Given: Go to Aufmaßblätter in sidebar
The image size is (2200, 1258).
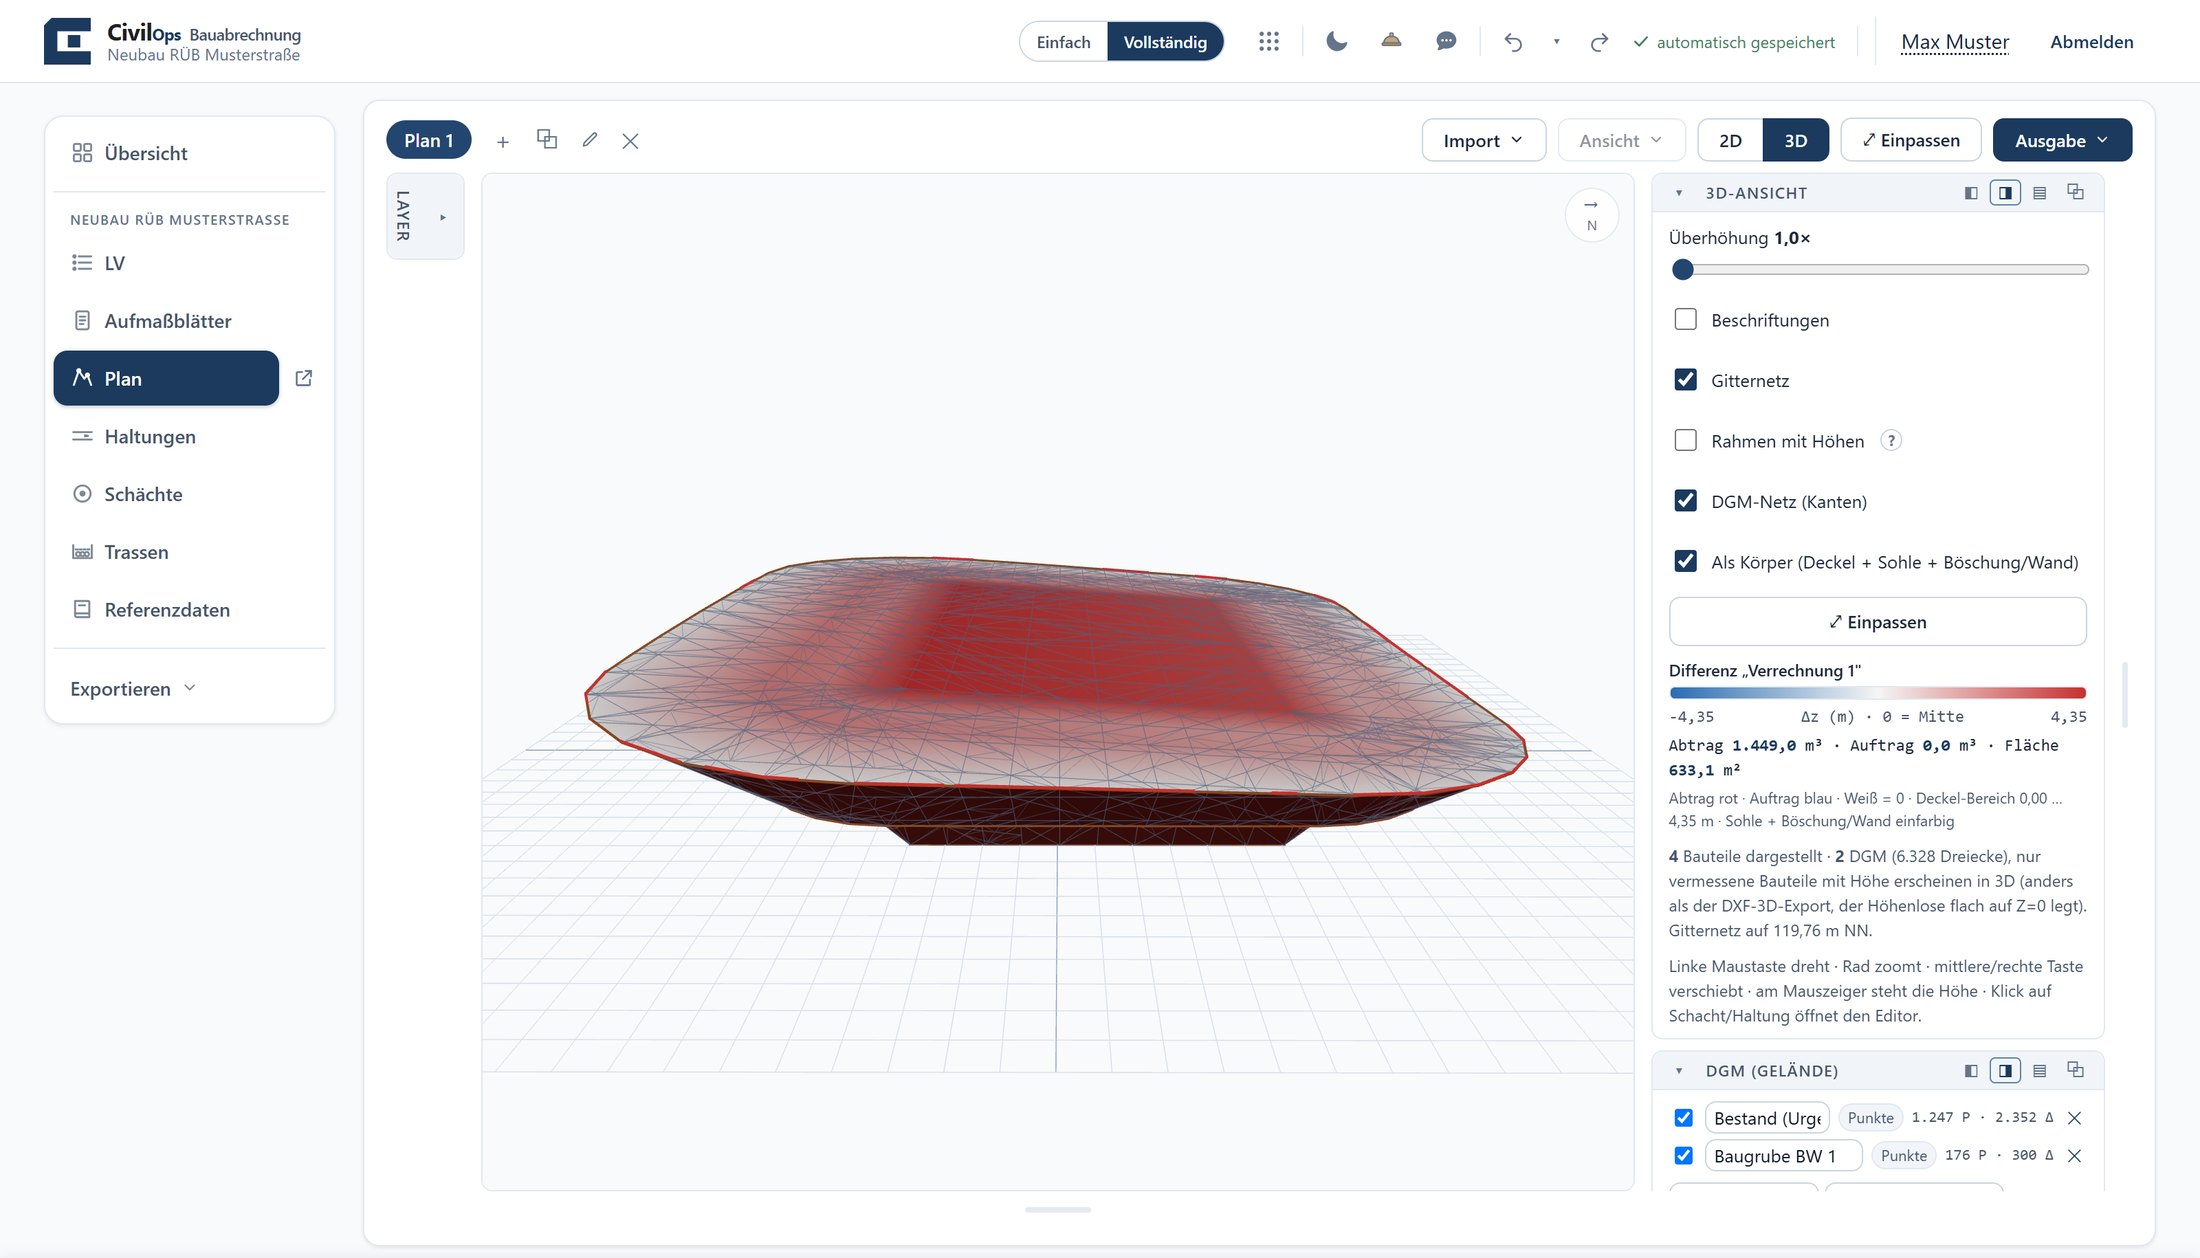Looking at the screenshot, I should point(189,321).
